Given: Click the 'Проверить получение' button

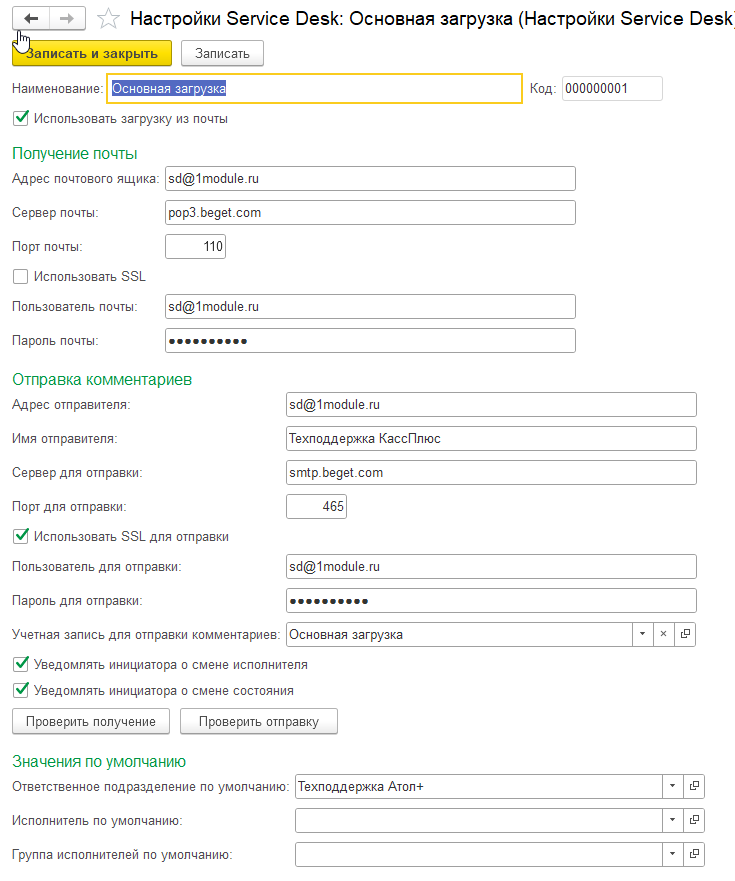Looking at the screenshot, I should [91, 721].
